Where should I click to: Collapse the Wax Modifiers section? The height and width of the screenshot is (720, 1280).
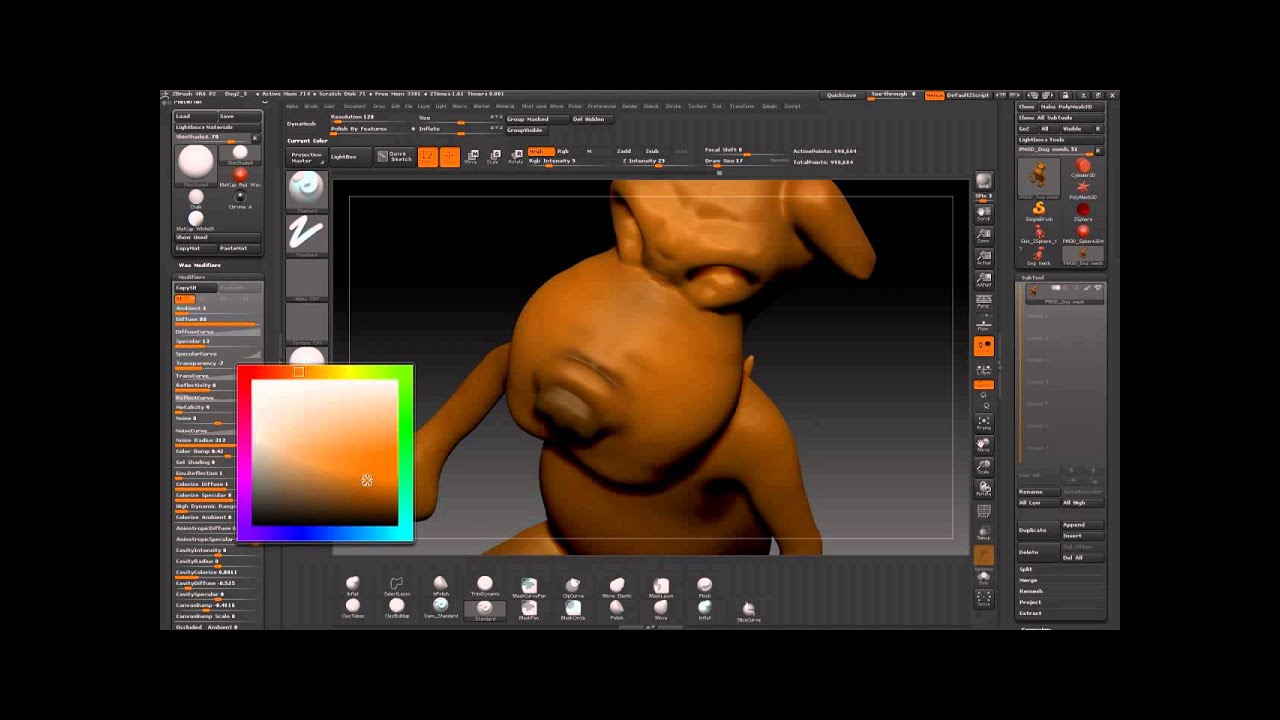[199, 265]
